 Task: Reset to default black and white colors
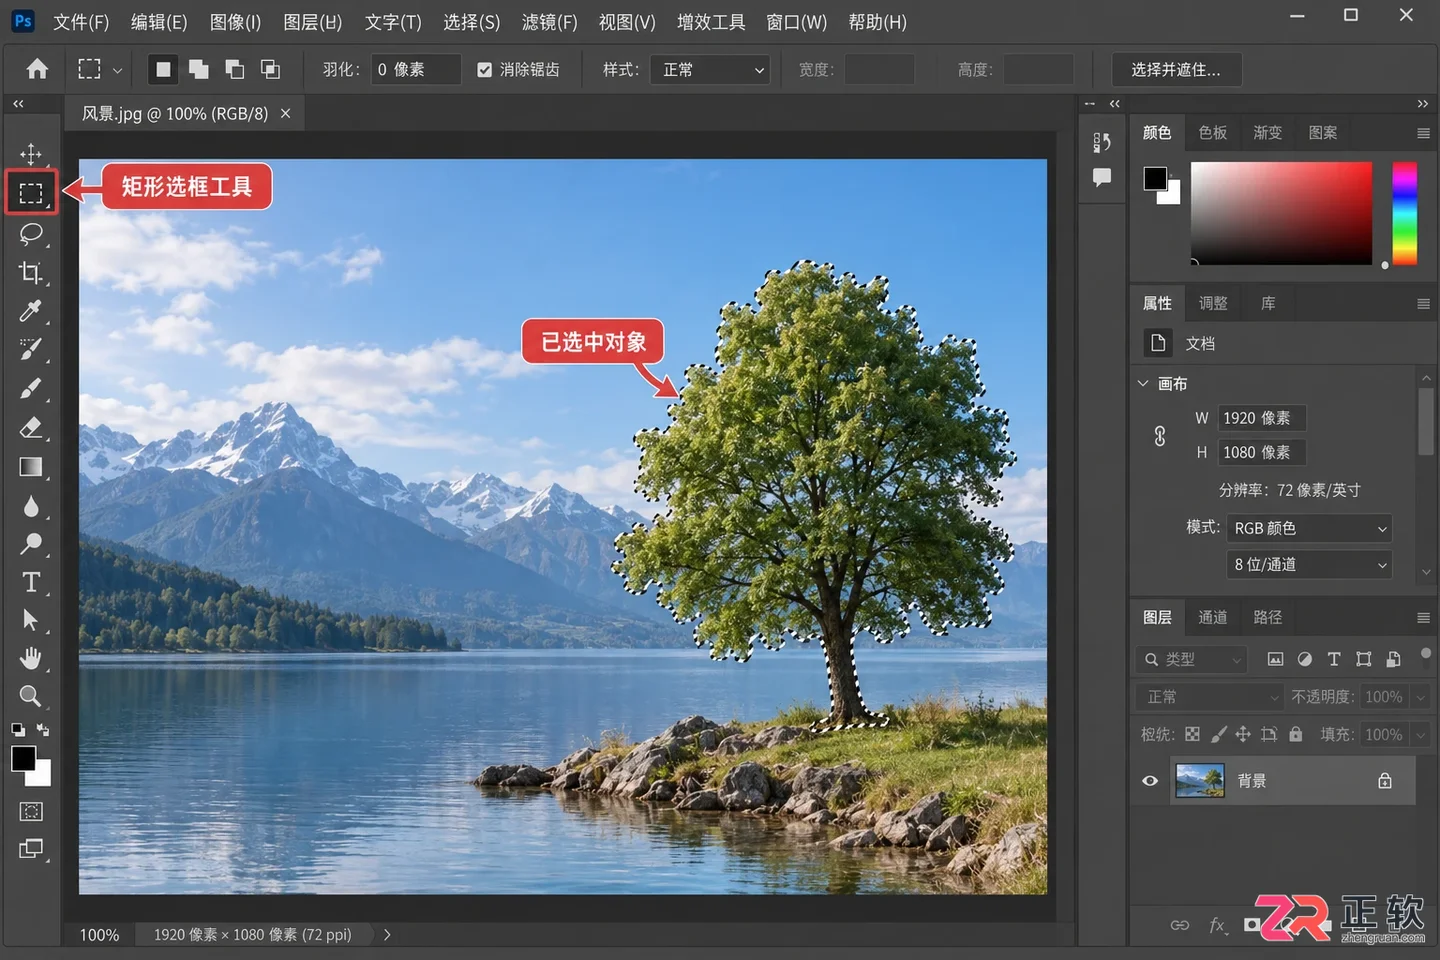[18, 730]
